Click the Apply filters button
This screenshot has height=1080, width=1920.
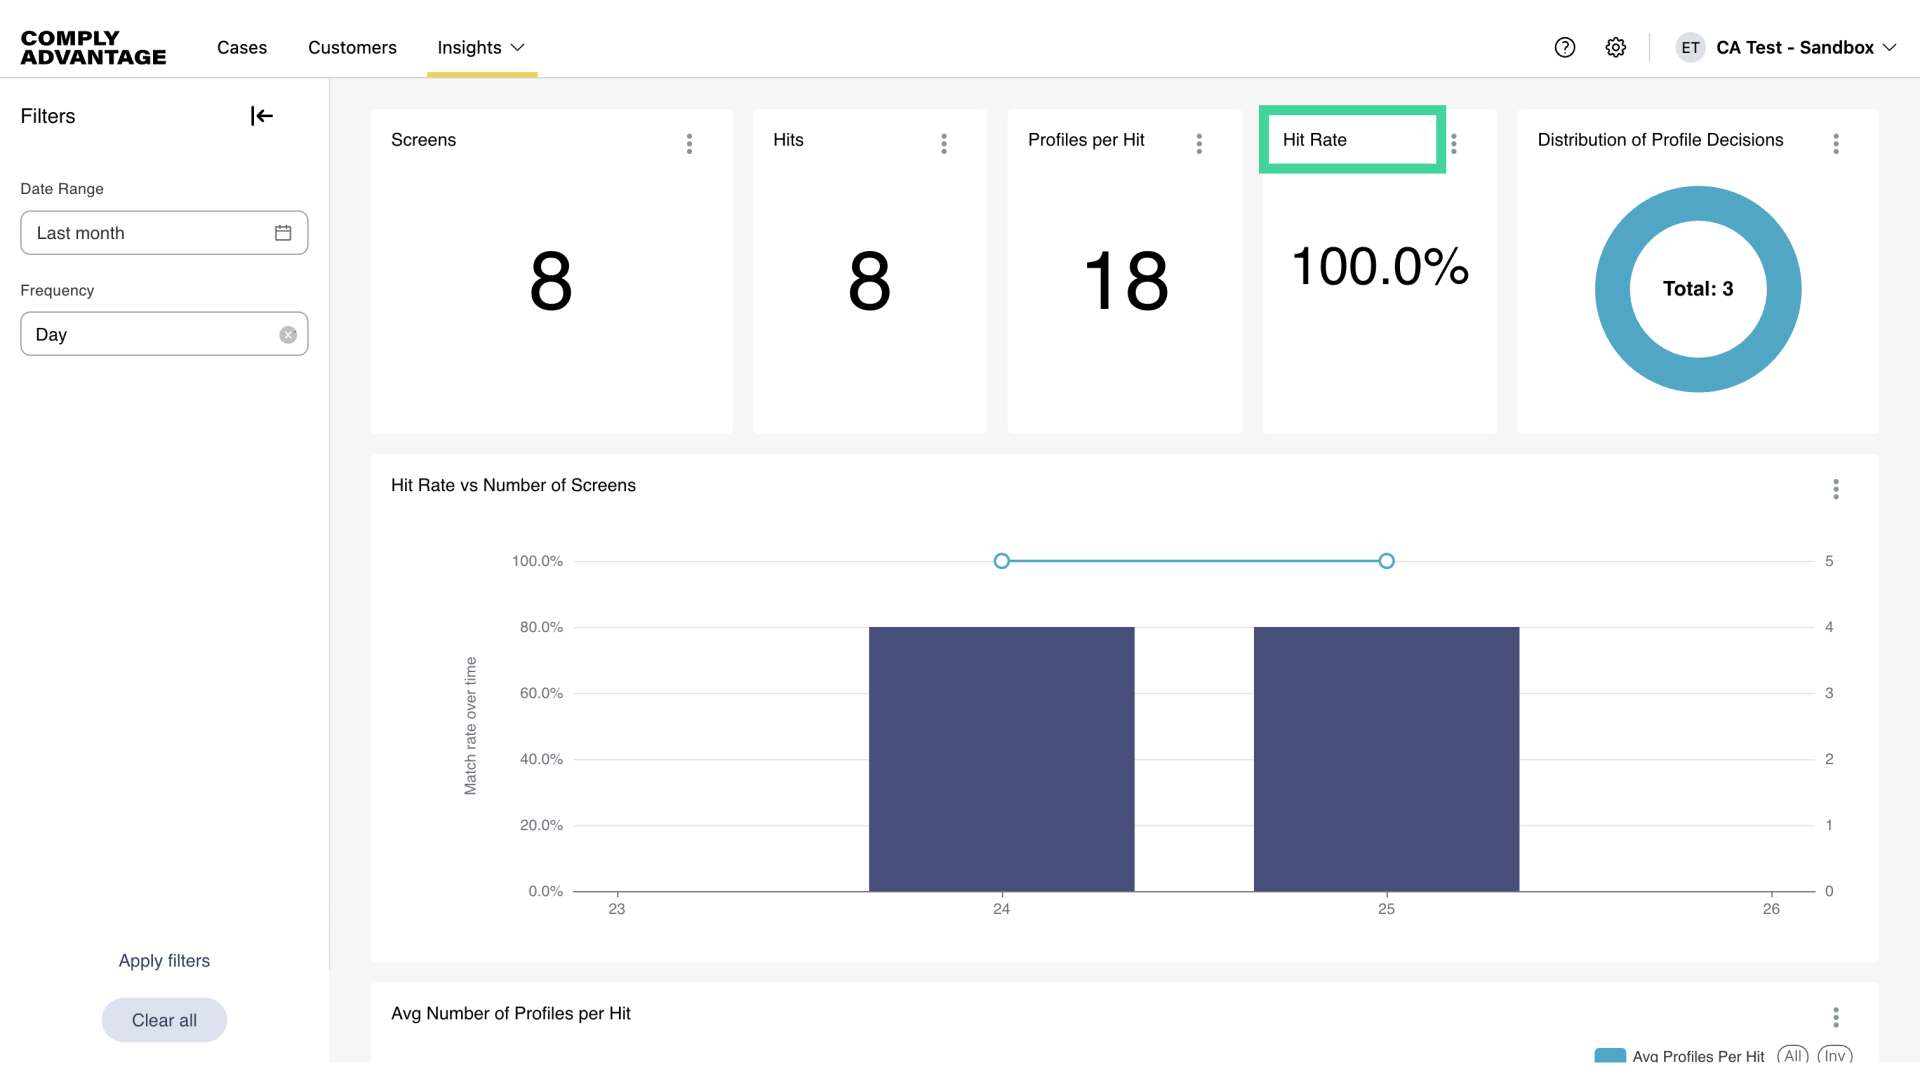point(164,960)
